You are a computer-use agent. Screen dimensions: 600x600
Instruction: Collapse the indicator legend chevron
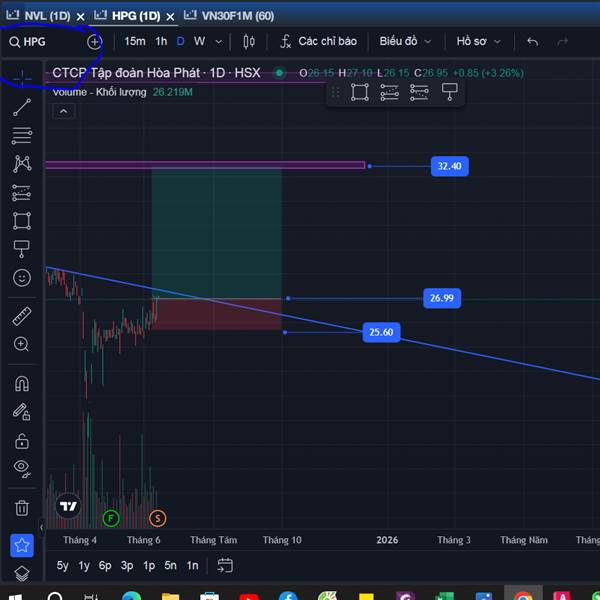pos(64,111)
